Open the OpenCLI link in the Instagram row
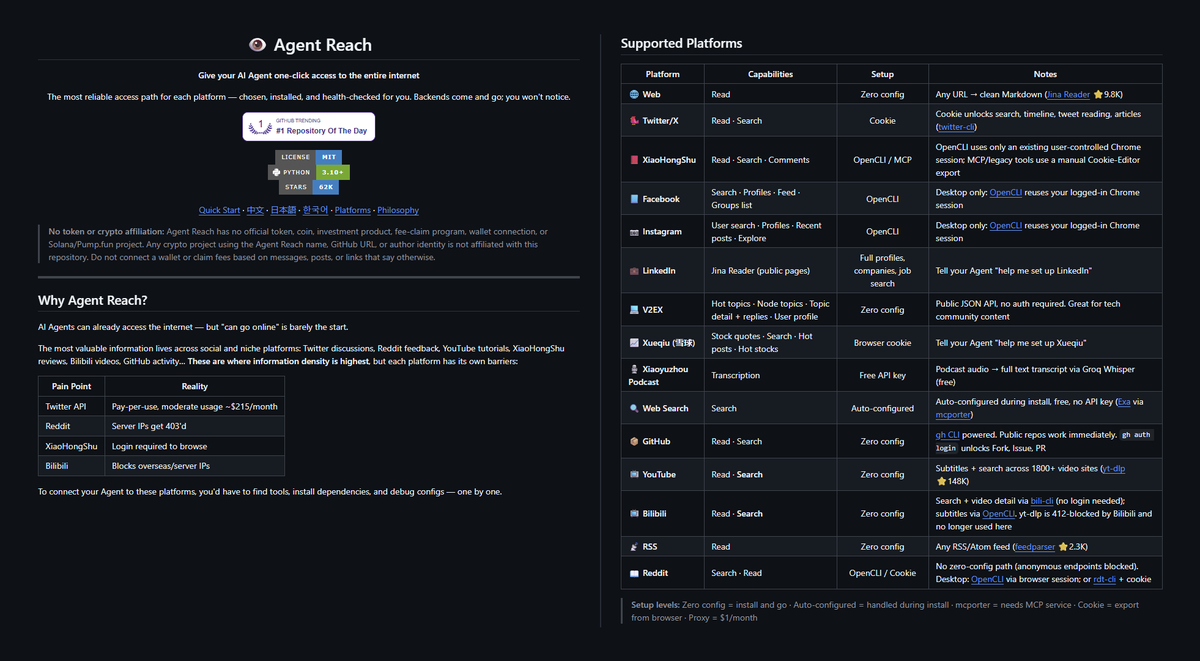This screenshot has width=1200, height=661. point(1007,225)
